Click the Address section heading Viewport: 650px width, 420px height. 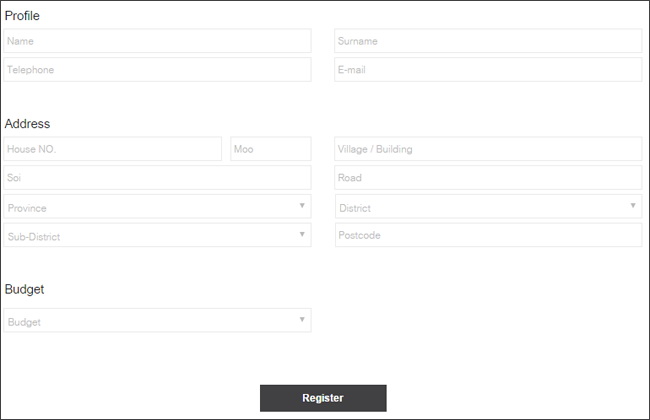[28, 124]
